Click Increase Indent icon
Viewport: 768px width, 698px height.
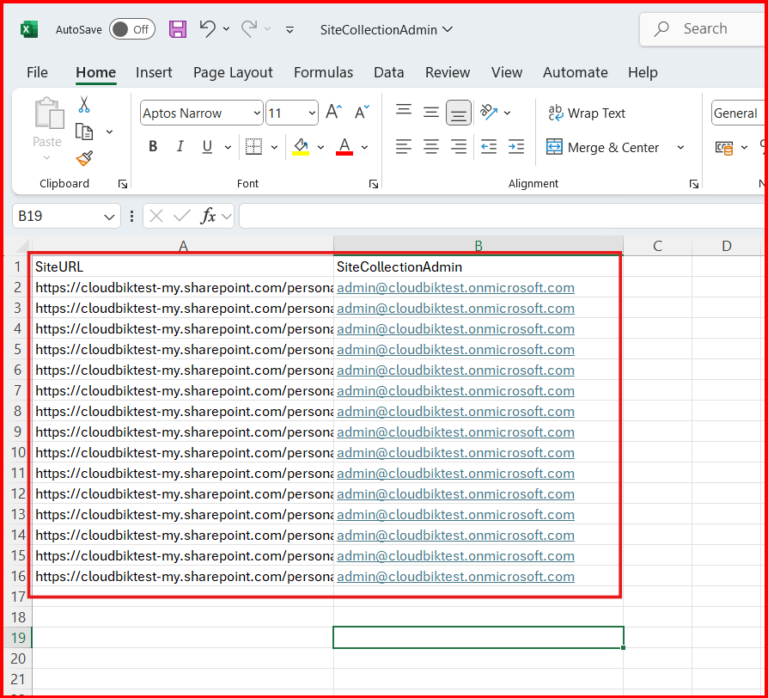coord(516,146)
